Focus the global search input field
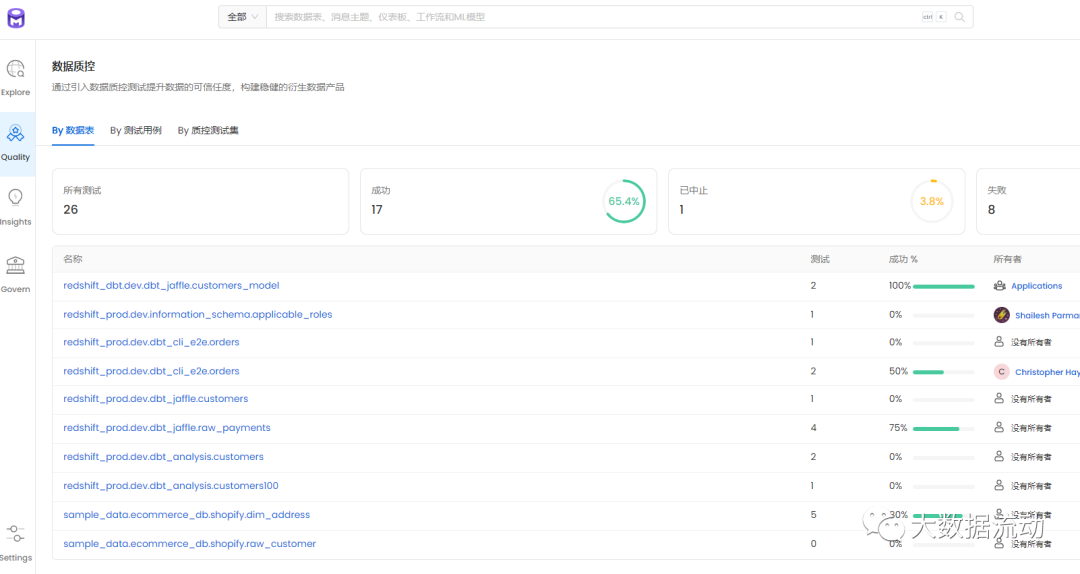 pyautogui.click(x=592, y=17)
